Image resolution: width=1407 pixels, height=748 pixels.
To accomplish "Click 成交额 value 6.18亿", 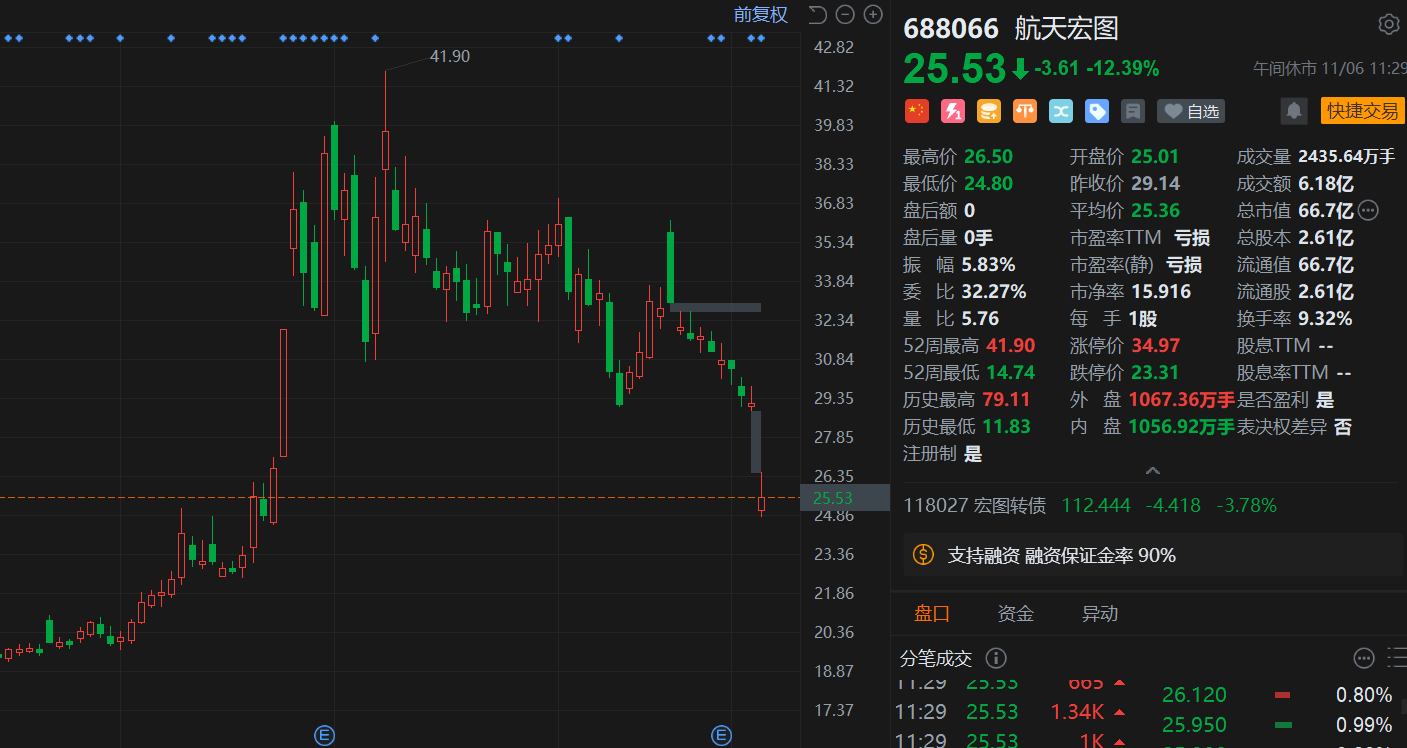I will point(1325,183).
